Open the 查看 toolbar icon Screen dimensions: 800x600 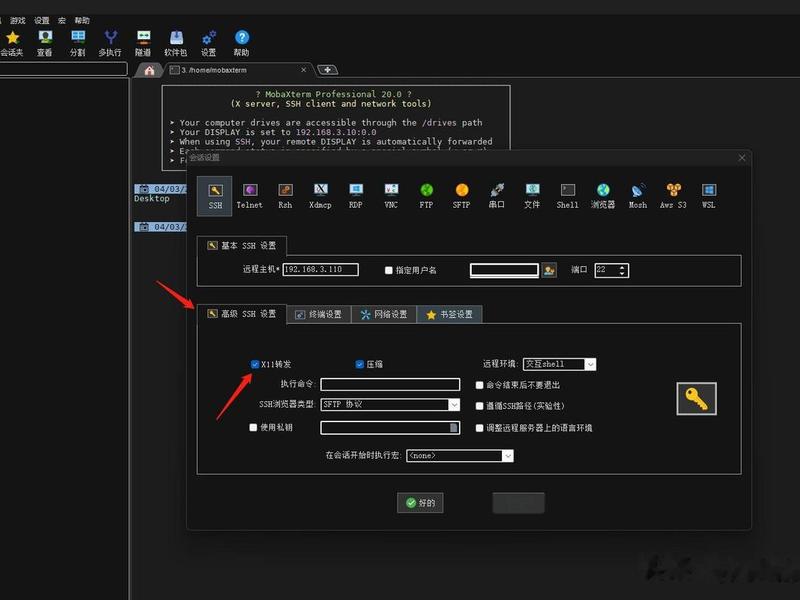coord(45,43)
